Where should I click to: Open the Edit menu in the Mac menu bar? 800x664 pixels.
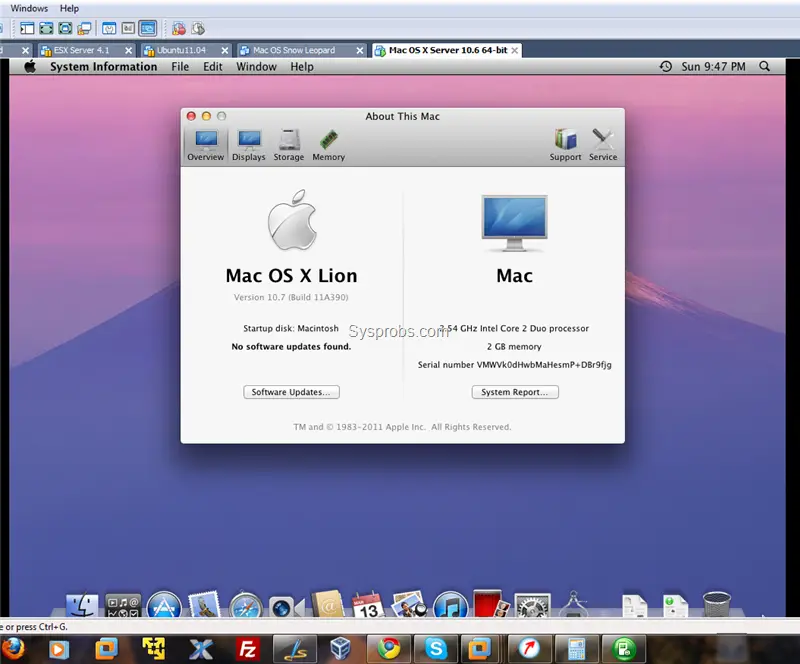(x=213, y=67)
